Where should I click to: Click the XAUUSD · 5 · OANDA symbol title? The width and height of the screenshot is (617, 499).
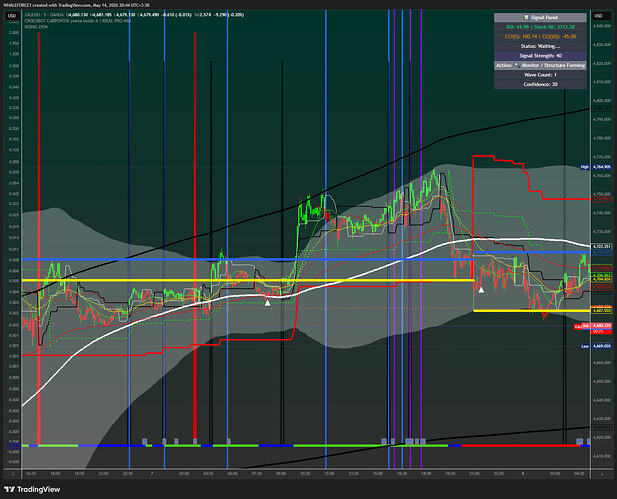[44, 15]
